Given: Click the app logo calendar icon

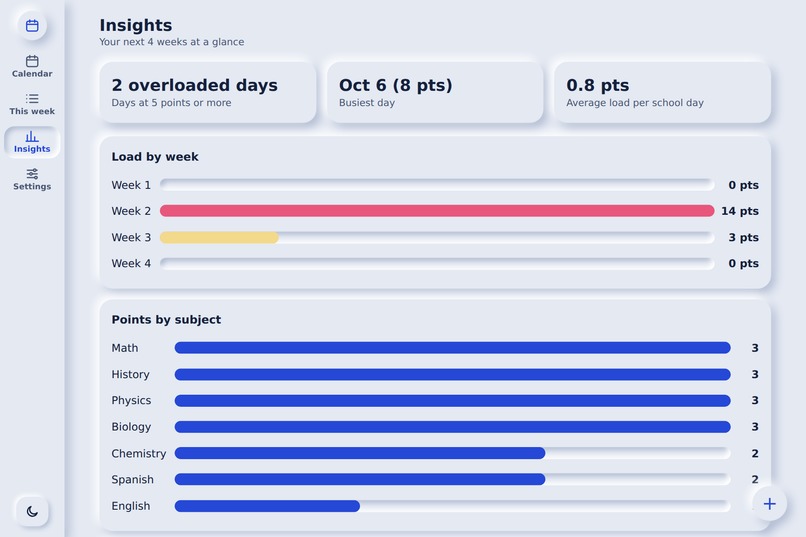Looking at the screenshot, I should pyautogui.click(x=32, y=25).
